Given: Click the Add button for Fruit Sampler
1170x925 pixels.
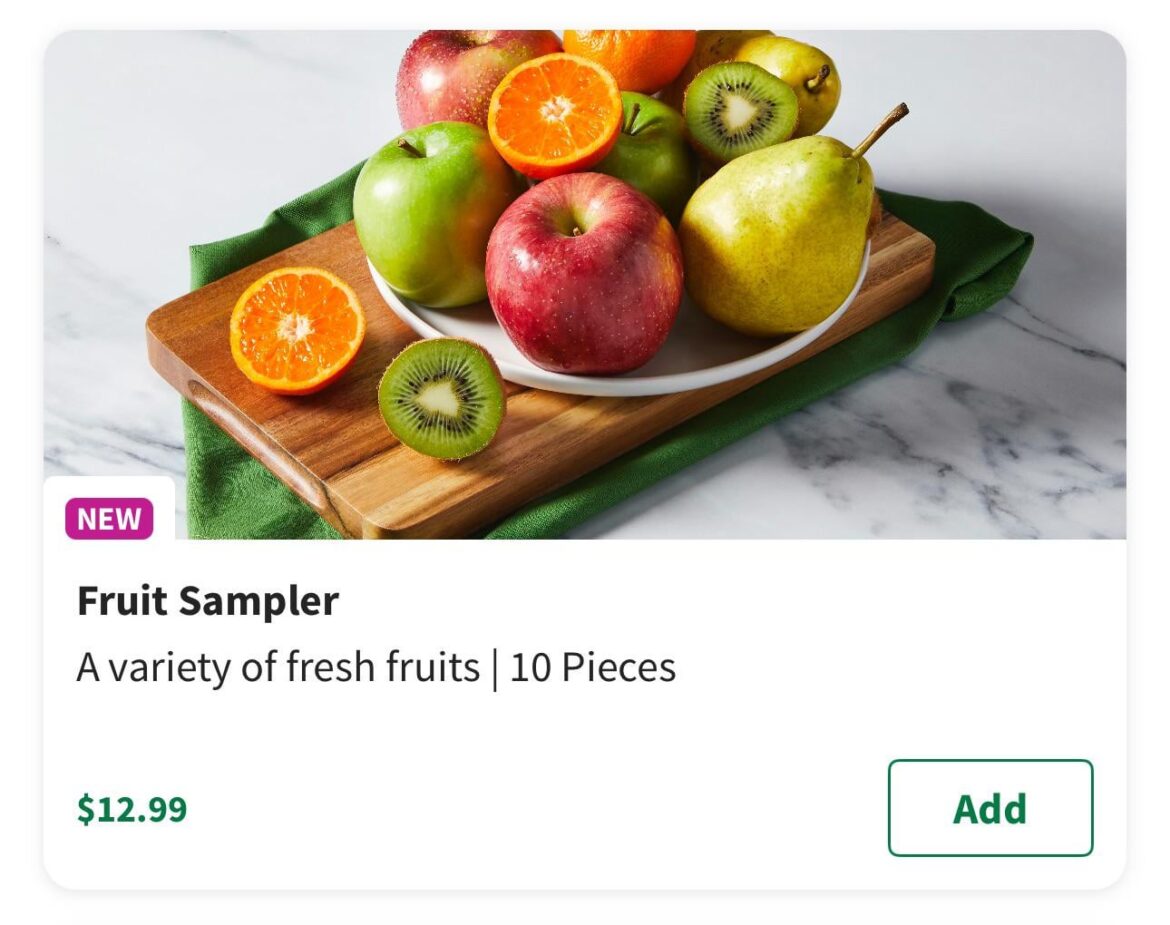Looking at the screenshot, I should (988, 808).
